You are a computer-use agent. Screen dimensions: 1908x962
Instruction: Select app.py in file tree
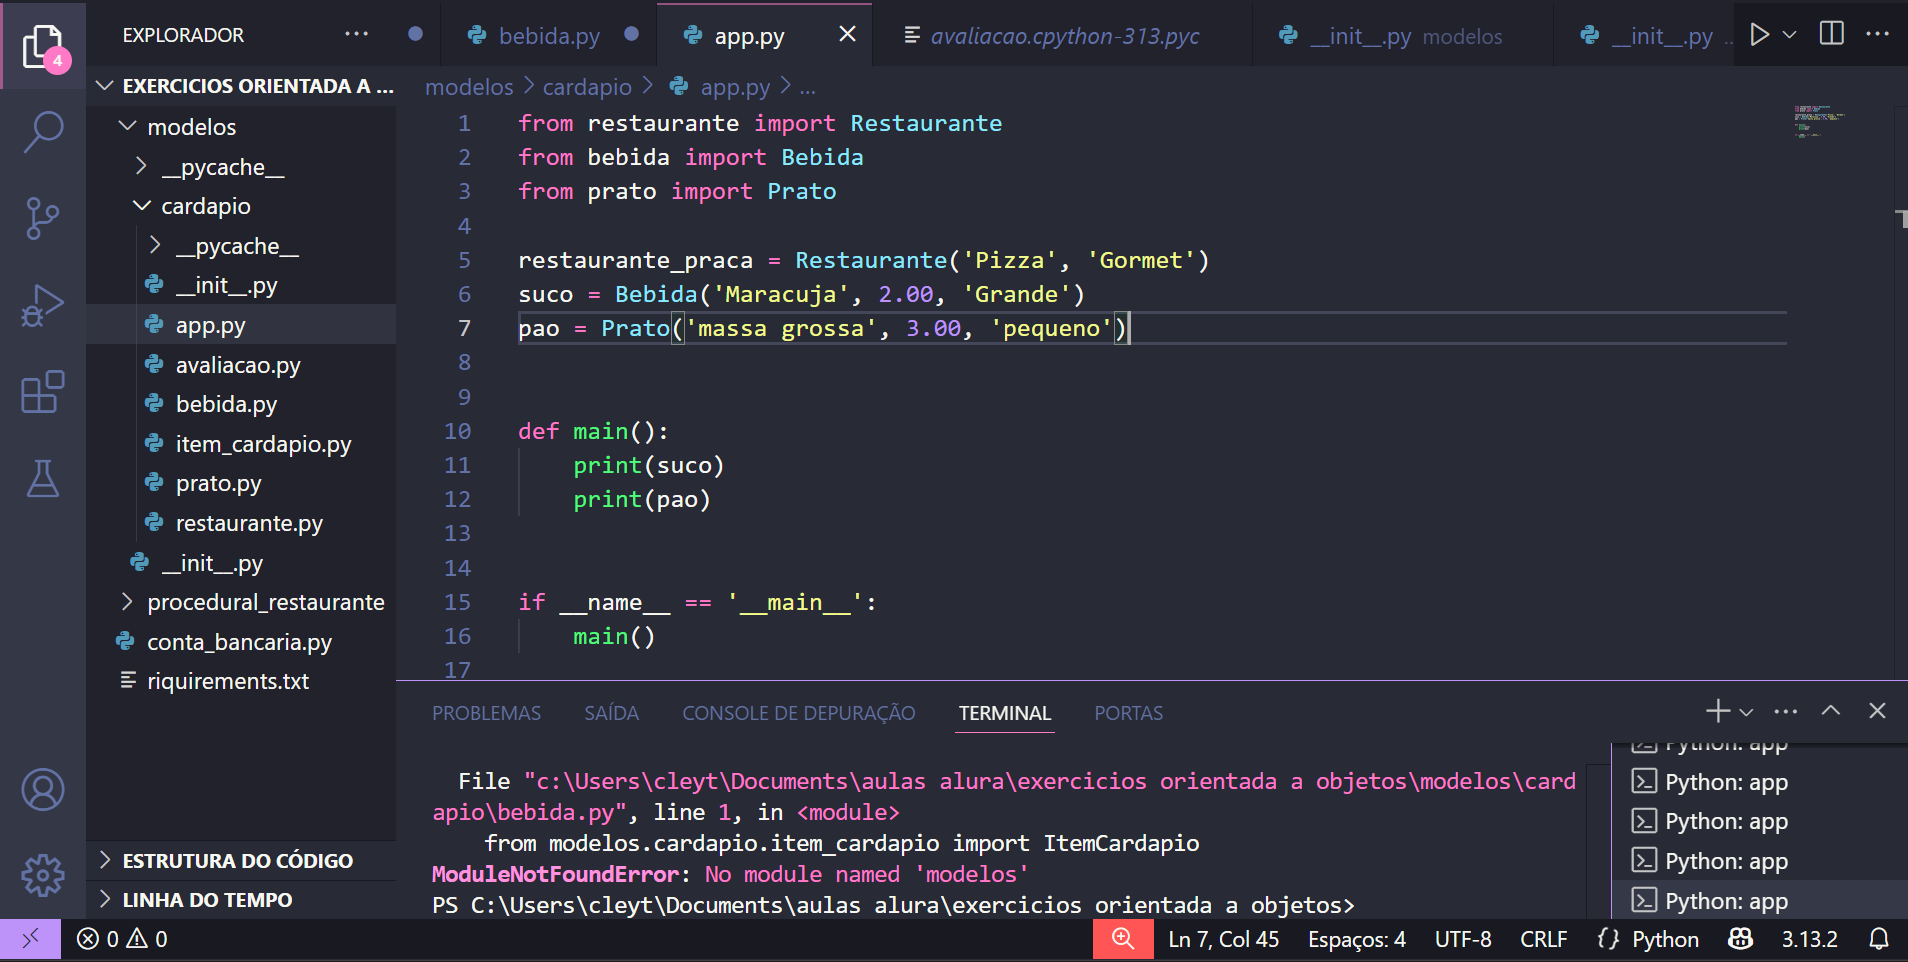(241, 325)
